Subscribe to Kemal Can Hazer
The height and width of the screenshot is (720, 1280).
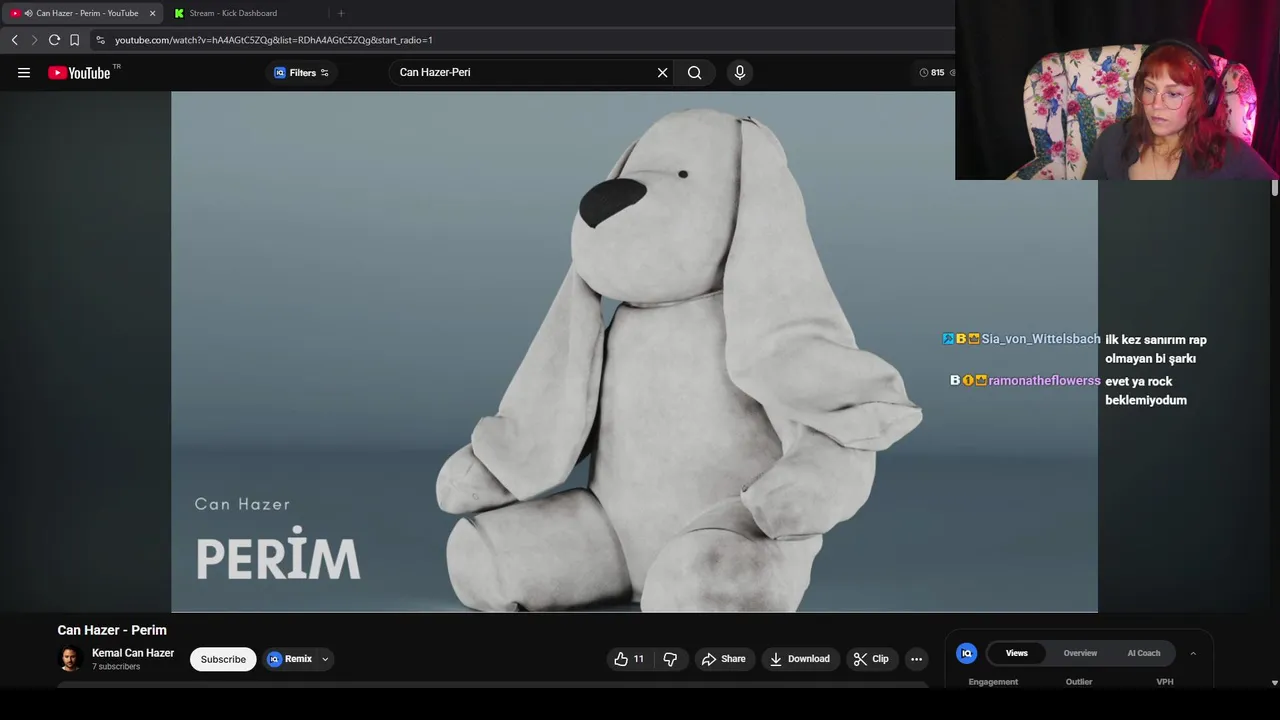(223, 659)
